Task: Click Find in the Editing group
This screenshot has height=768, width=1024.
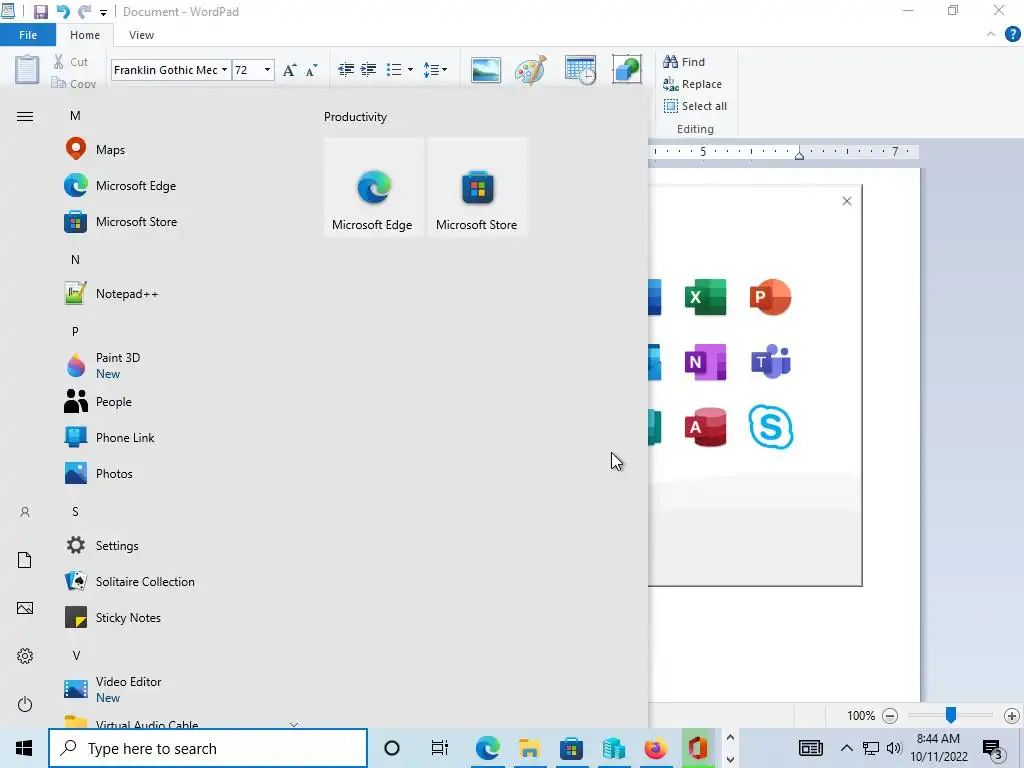Action: pos(684,62)
